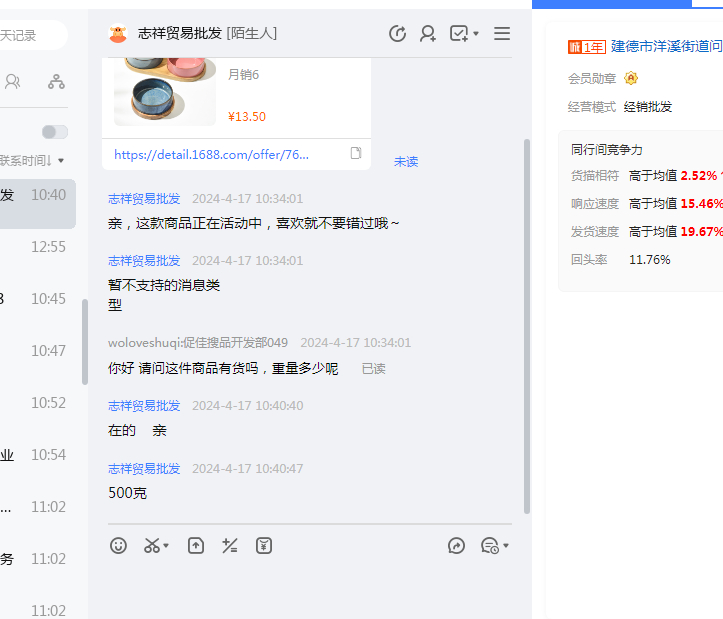Open the detail.1688.com product link
The image size is (723, 619).
pyautogui.click(x=211, y=154)
